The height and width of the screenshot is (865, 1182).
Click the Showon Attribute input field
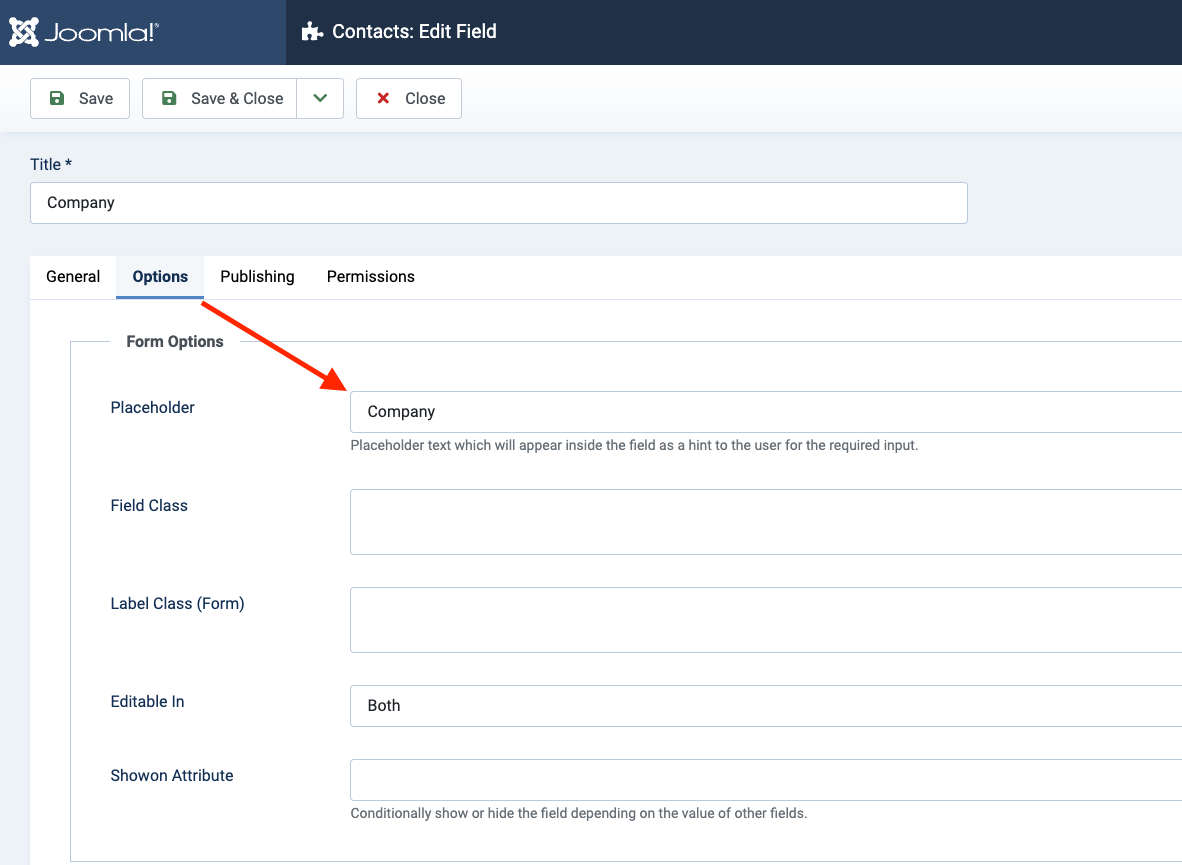(765, 780)
